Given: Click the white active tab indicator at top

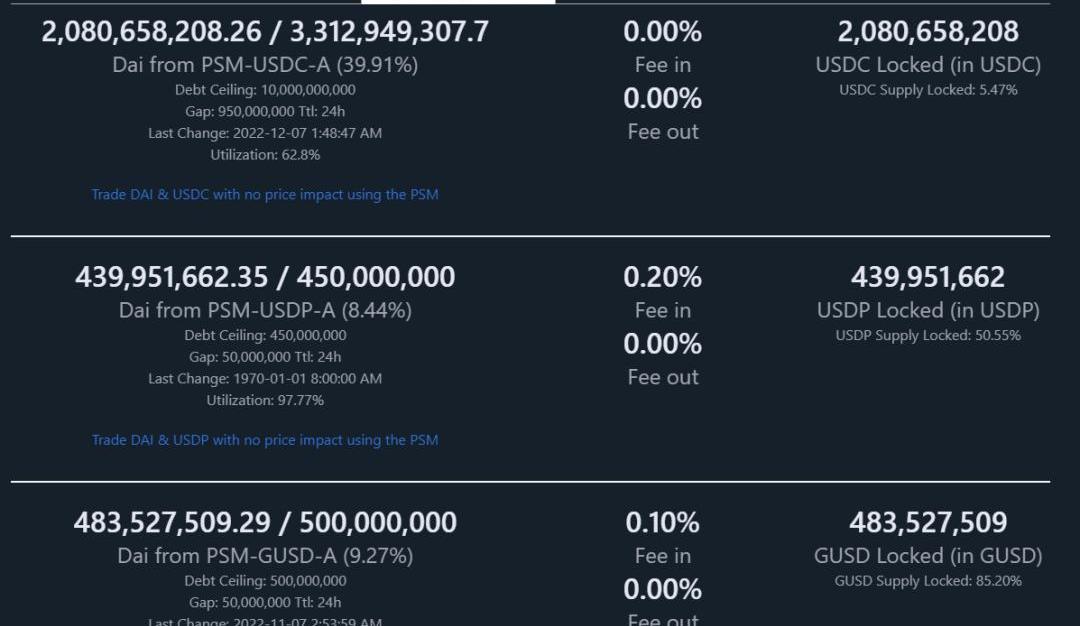Looking at the screenshot, I should click(458, 2).
